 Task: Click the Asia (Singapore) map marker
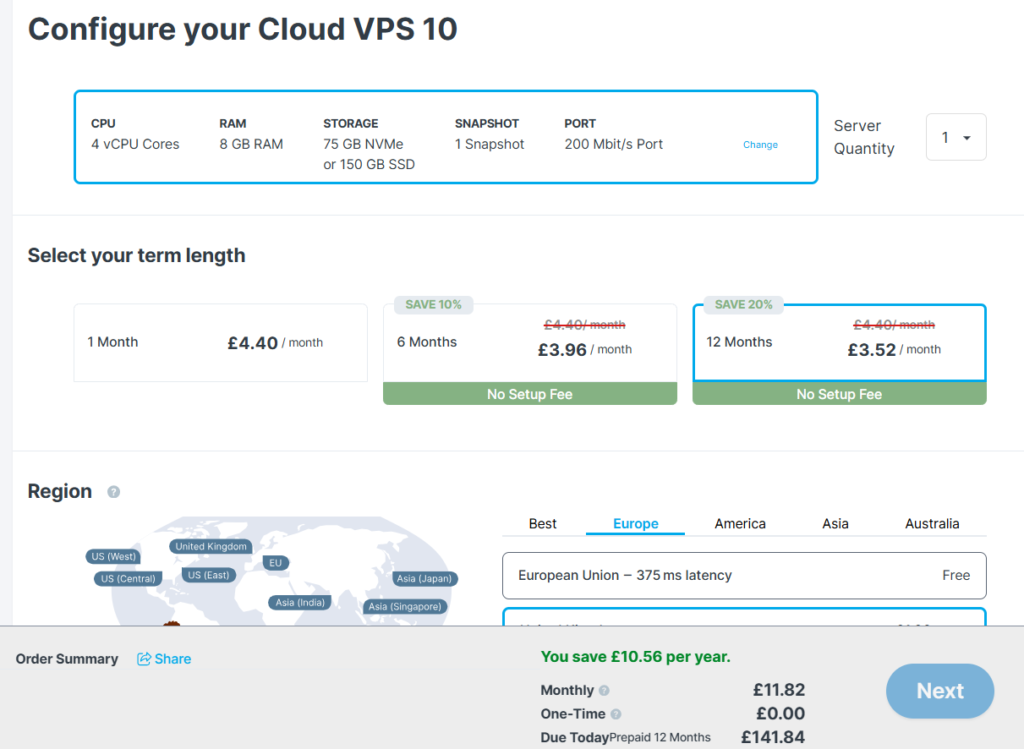click(x=404, y=606)
